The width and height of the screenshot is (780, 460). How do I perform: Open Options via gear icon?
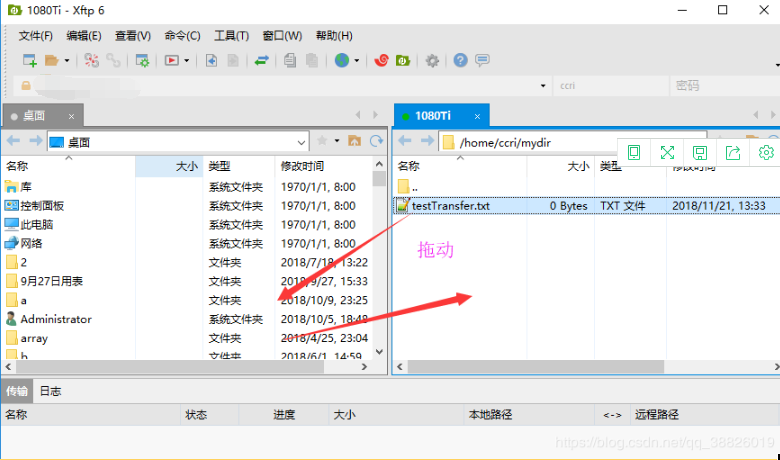click(x=432, y=61)
